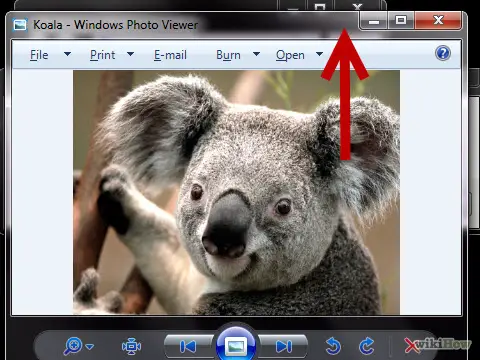Open the Burn menu
The image size is (480, 360).
click(x=228, y=55)
